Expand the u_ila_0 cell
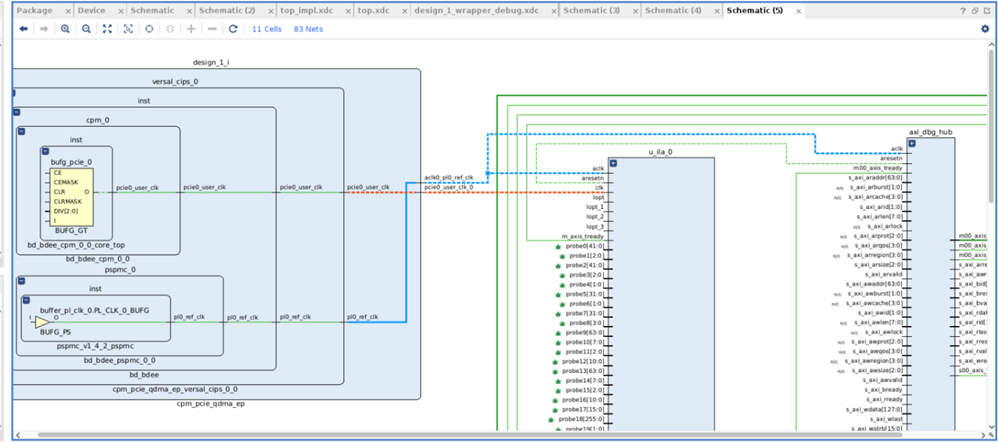The image size is (998, 443). (x=614, y=163)
